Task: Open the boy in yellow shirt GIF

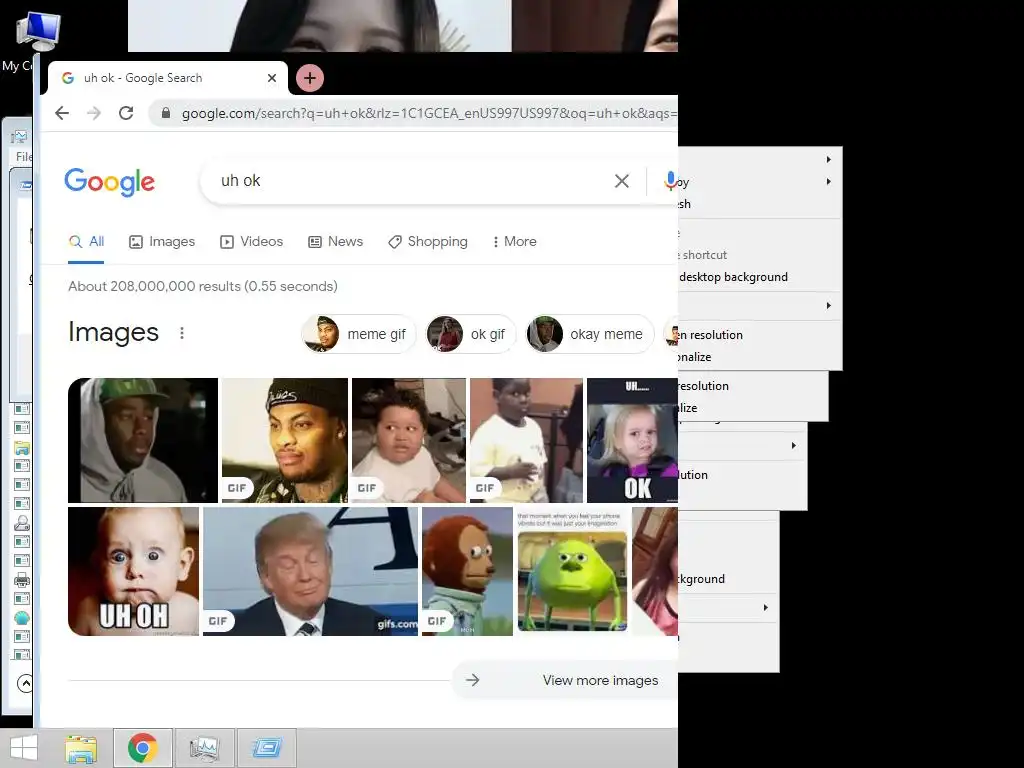Action: click(526, 440)
